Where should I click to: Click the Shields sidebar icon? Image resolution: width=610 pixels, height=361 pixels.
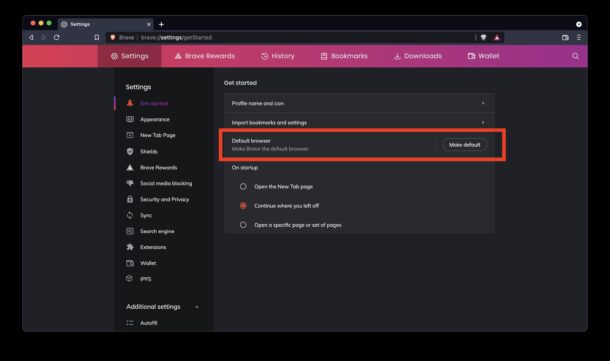(x=130, y=151)
